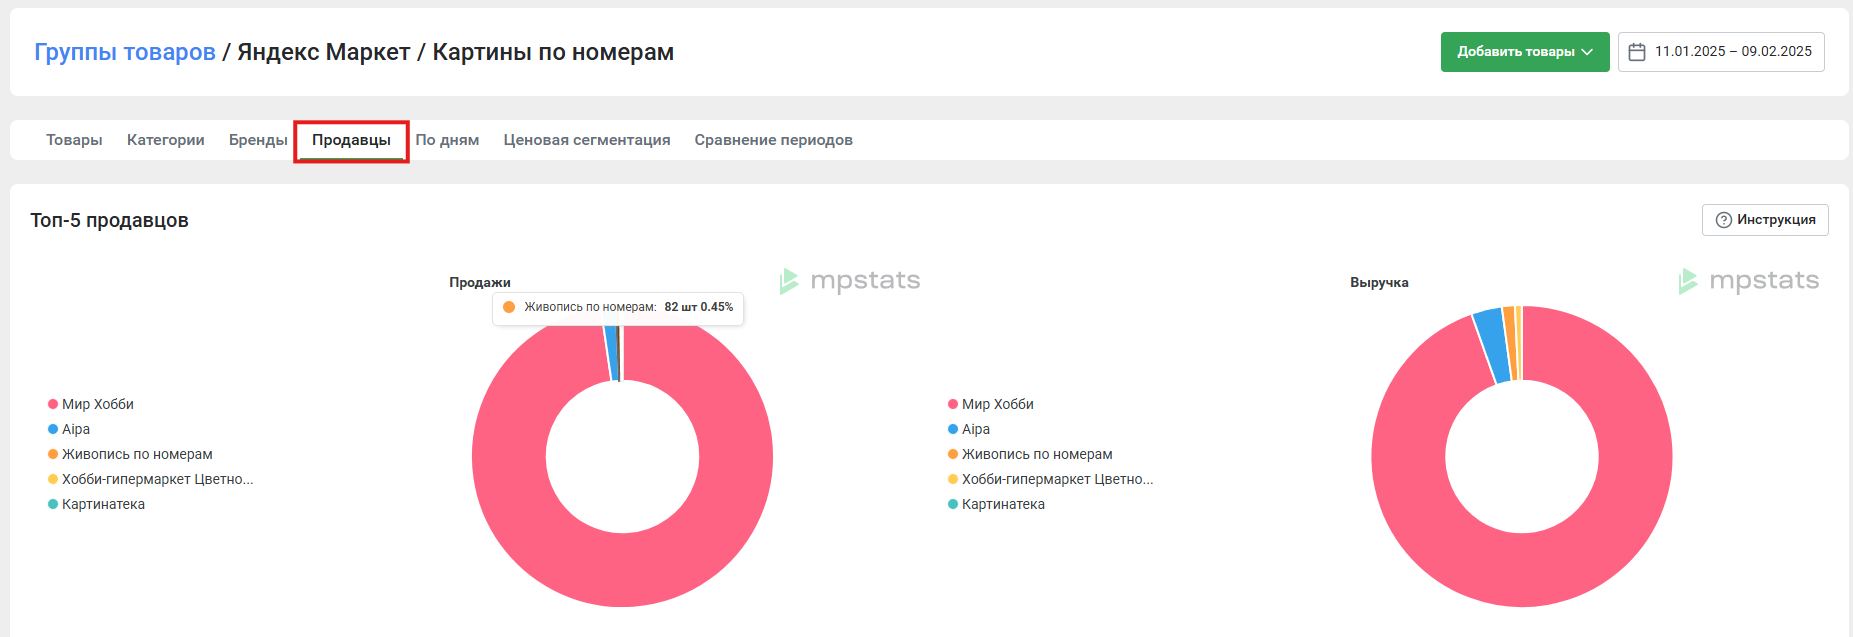Image resolution: width=1853 pixels, height=637 pixels.
Task: Click the pink Мир Хобби segment in Продажи donut
Action: coord(622,569)
